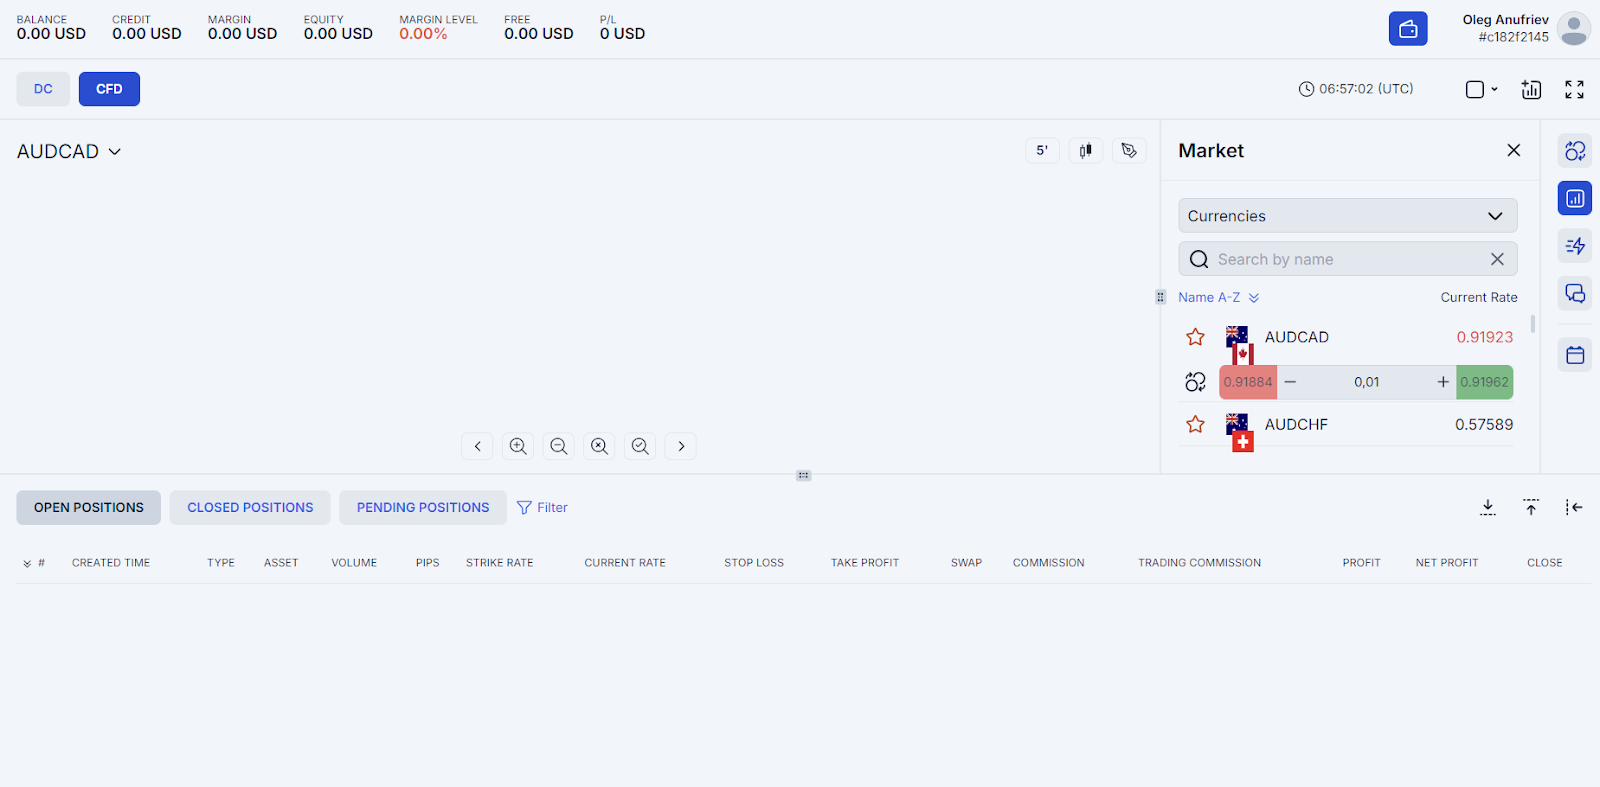The image size is (1600, 787).
Task: Open the AUDCAD symbol dropdown
Action: (69, 151)
